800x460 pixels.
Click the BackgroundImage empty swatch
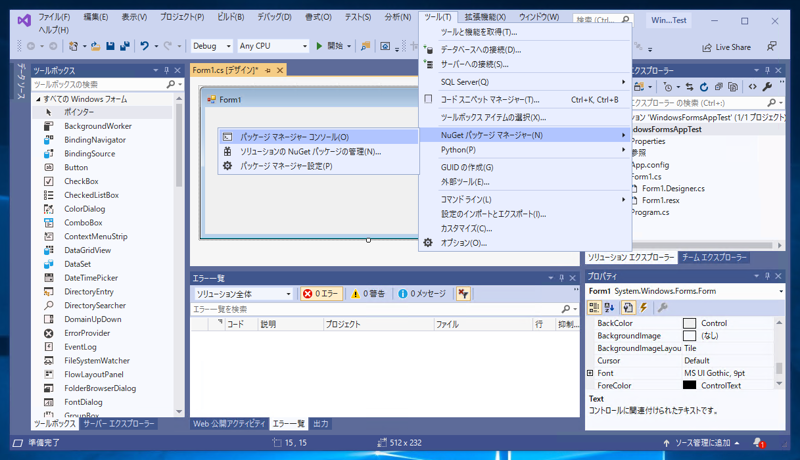pos(689,336)
